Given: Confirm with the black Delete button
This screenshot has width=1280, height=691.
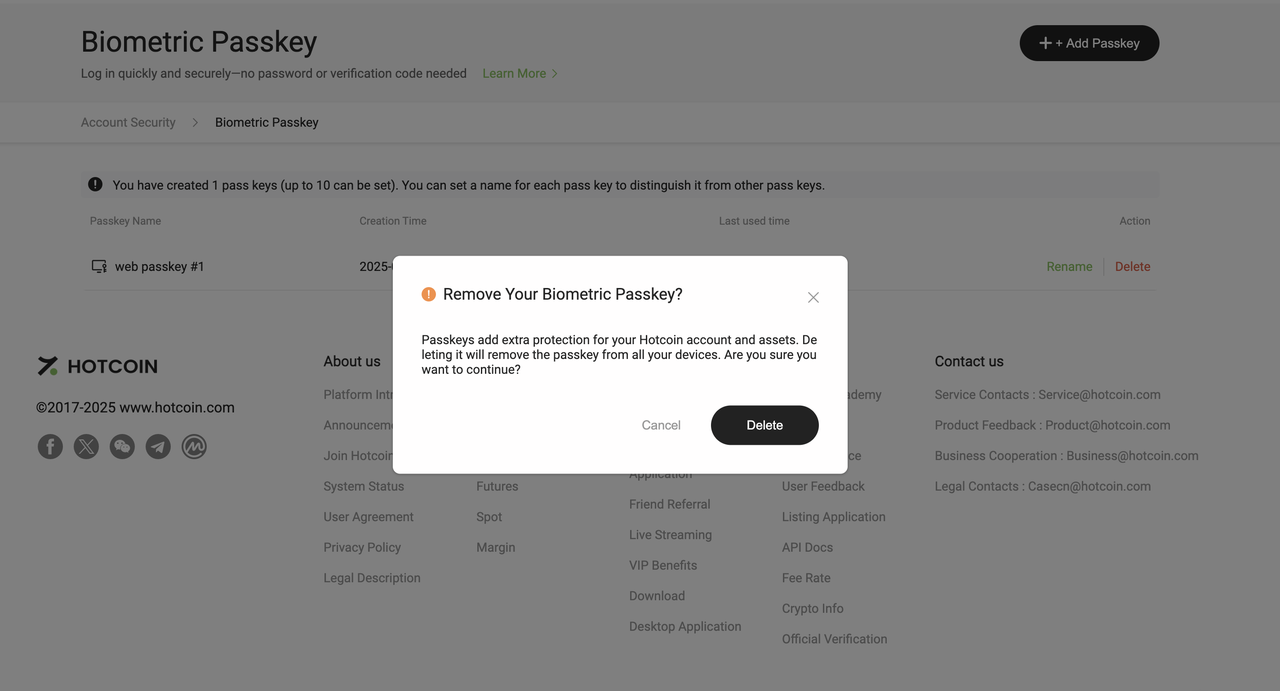Looking at the screenshot, I should (764, 425).
